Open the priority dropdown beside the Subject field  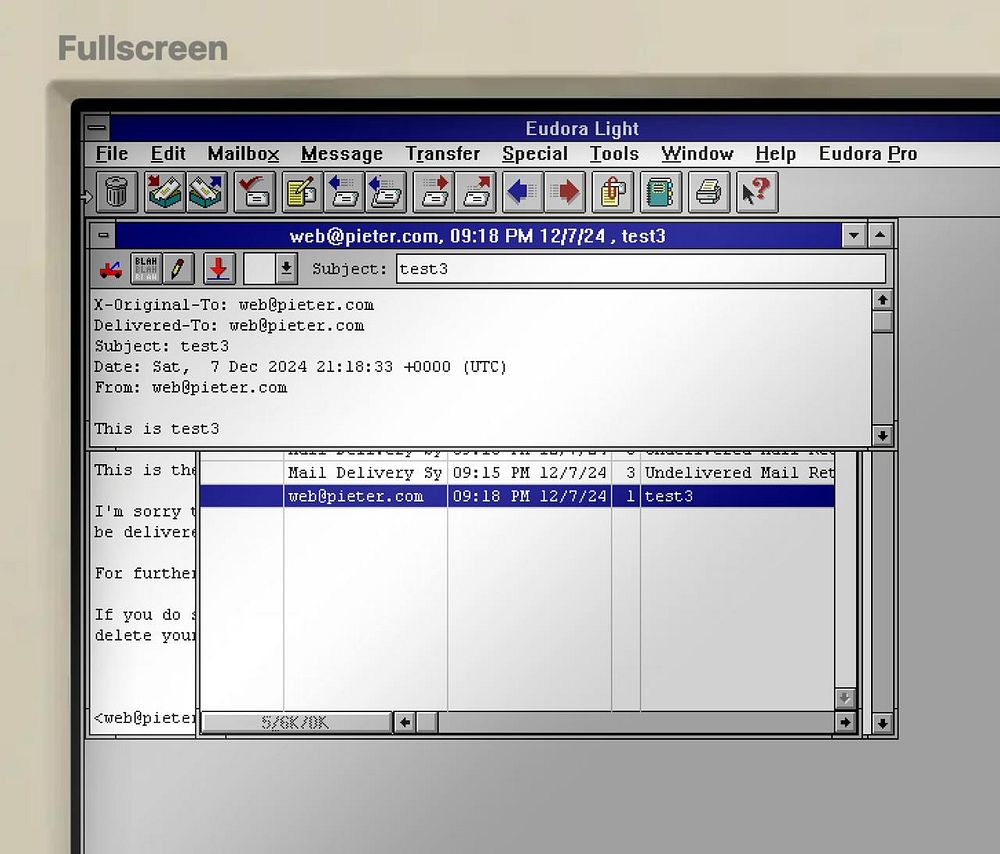(286, 269)
